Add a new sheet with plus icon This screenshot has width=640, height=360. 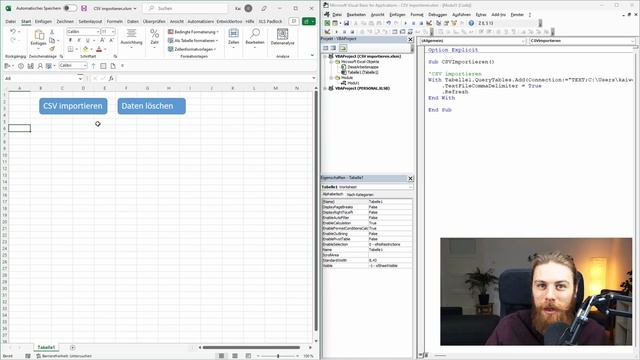coord(72,348)
